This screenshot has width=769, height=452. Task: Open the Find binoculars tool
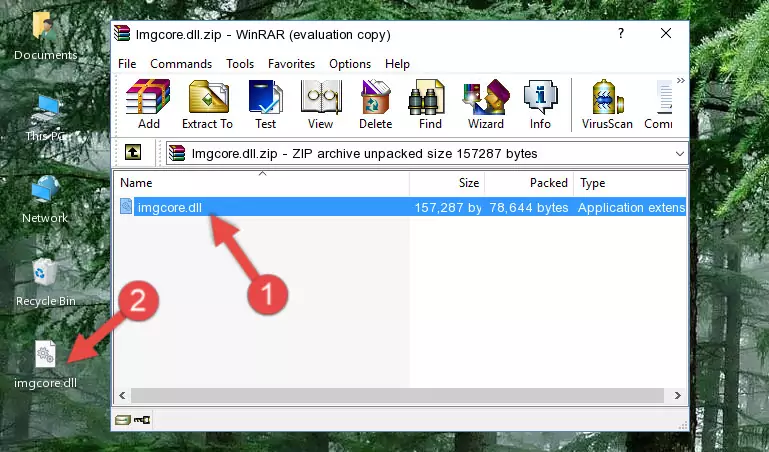click(430, 104)
